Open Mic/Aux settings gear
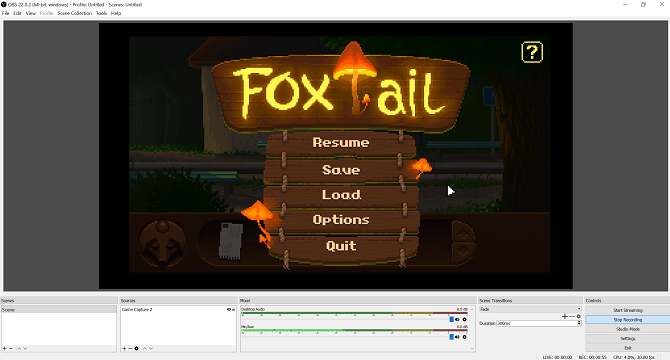Screen dimensions: 670x360 (464, 337)
